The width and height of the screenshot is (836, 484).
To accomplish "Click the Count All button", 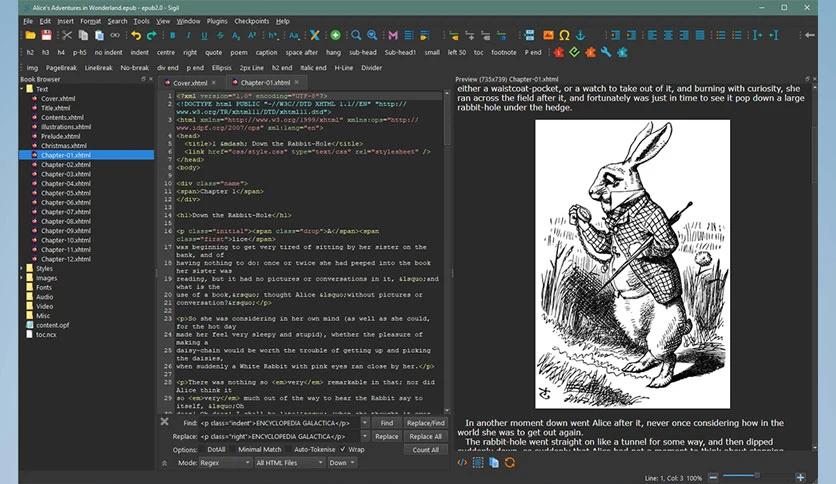I will coord(425,449).
